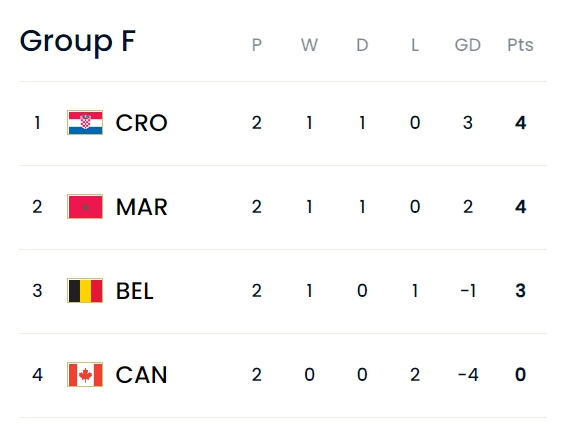Click the W column header

click(x=309, y=45)
